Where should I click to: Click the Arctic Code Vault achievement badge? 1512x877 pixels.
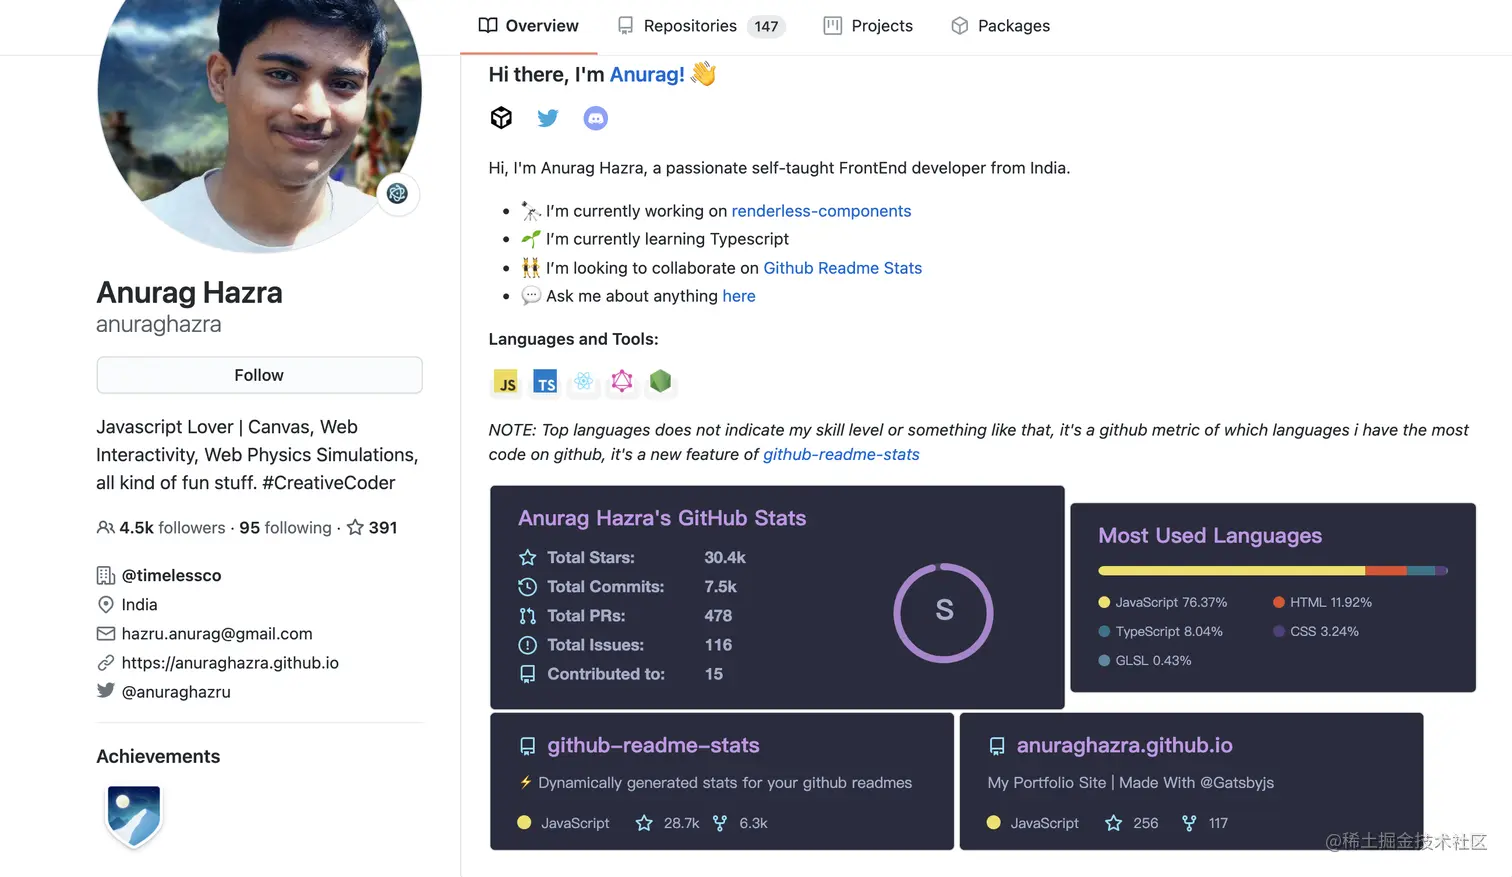(x=134, y=816)
